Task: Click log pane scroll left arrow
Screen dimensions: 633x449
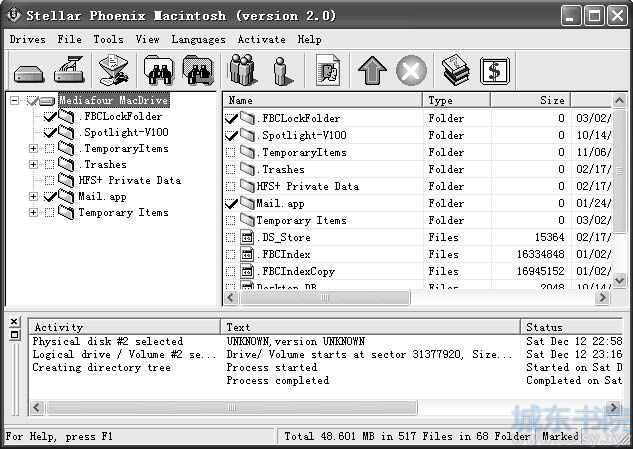Action: [37, 407]
